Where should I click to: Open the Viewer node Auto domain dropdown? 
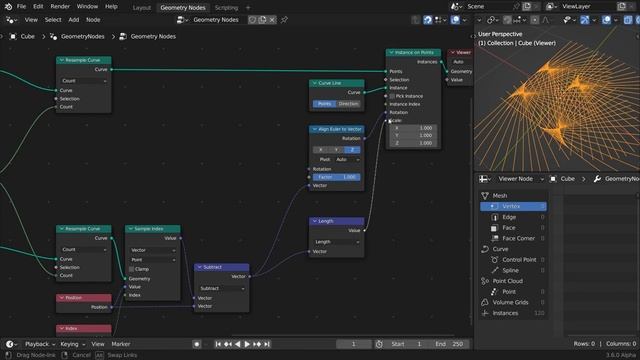tap(461, 62)
